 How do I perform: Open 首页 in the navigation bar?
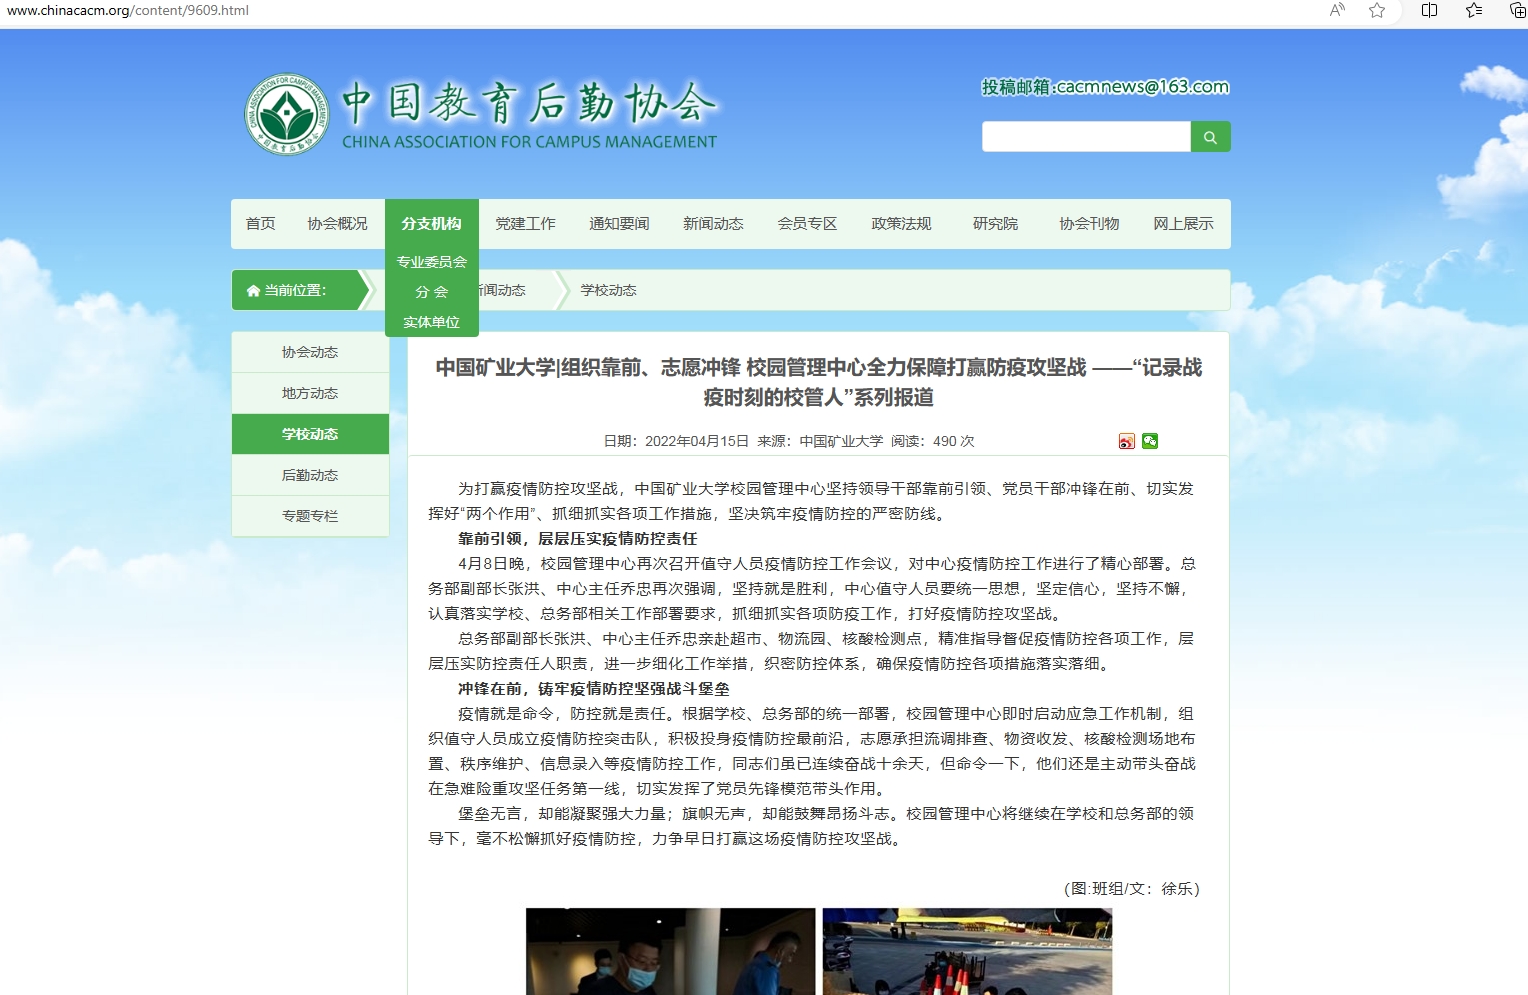point(261,224)
